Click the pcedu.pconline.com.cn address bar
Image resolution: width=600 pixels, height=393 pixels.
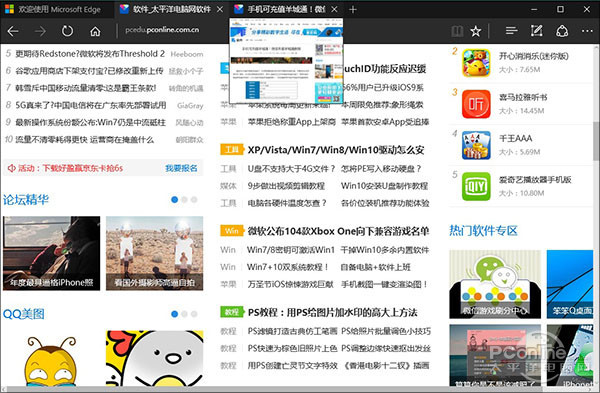click(x=162, y=30)
